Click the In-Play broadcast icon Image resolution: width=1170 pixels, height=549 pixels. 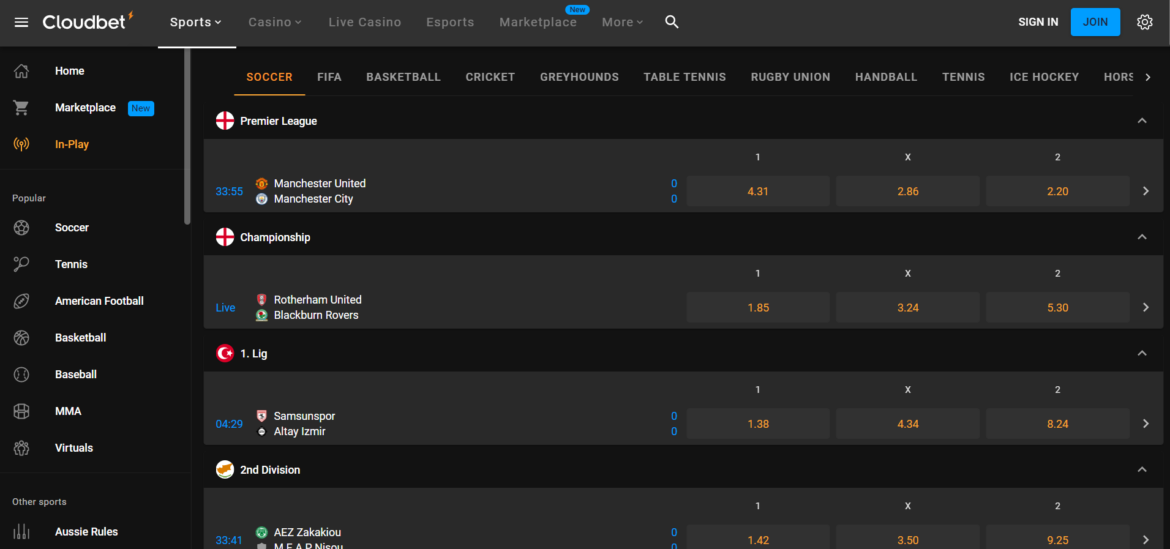22,144
